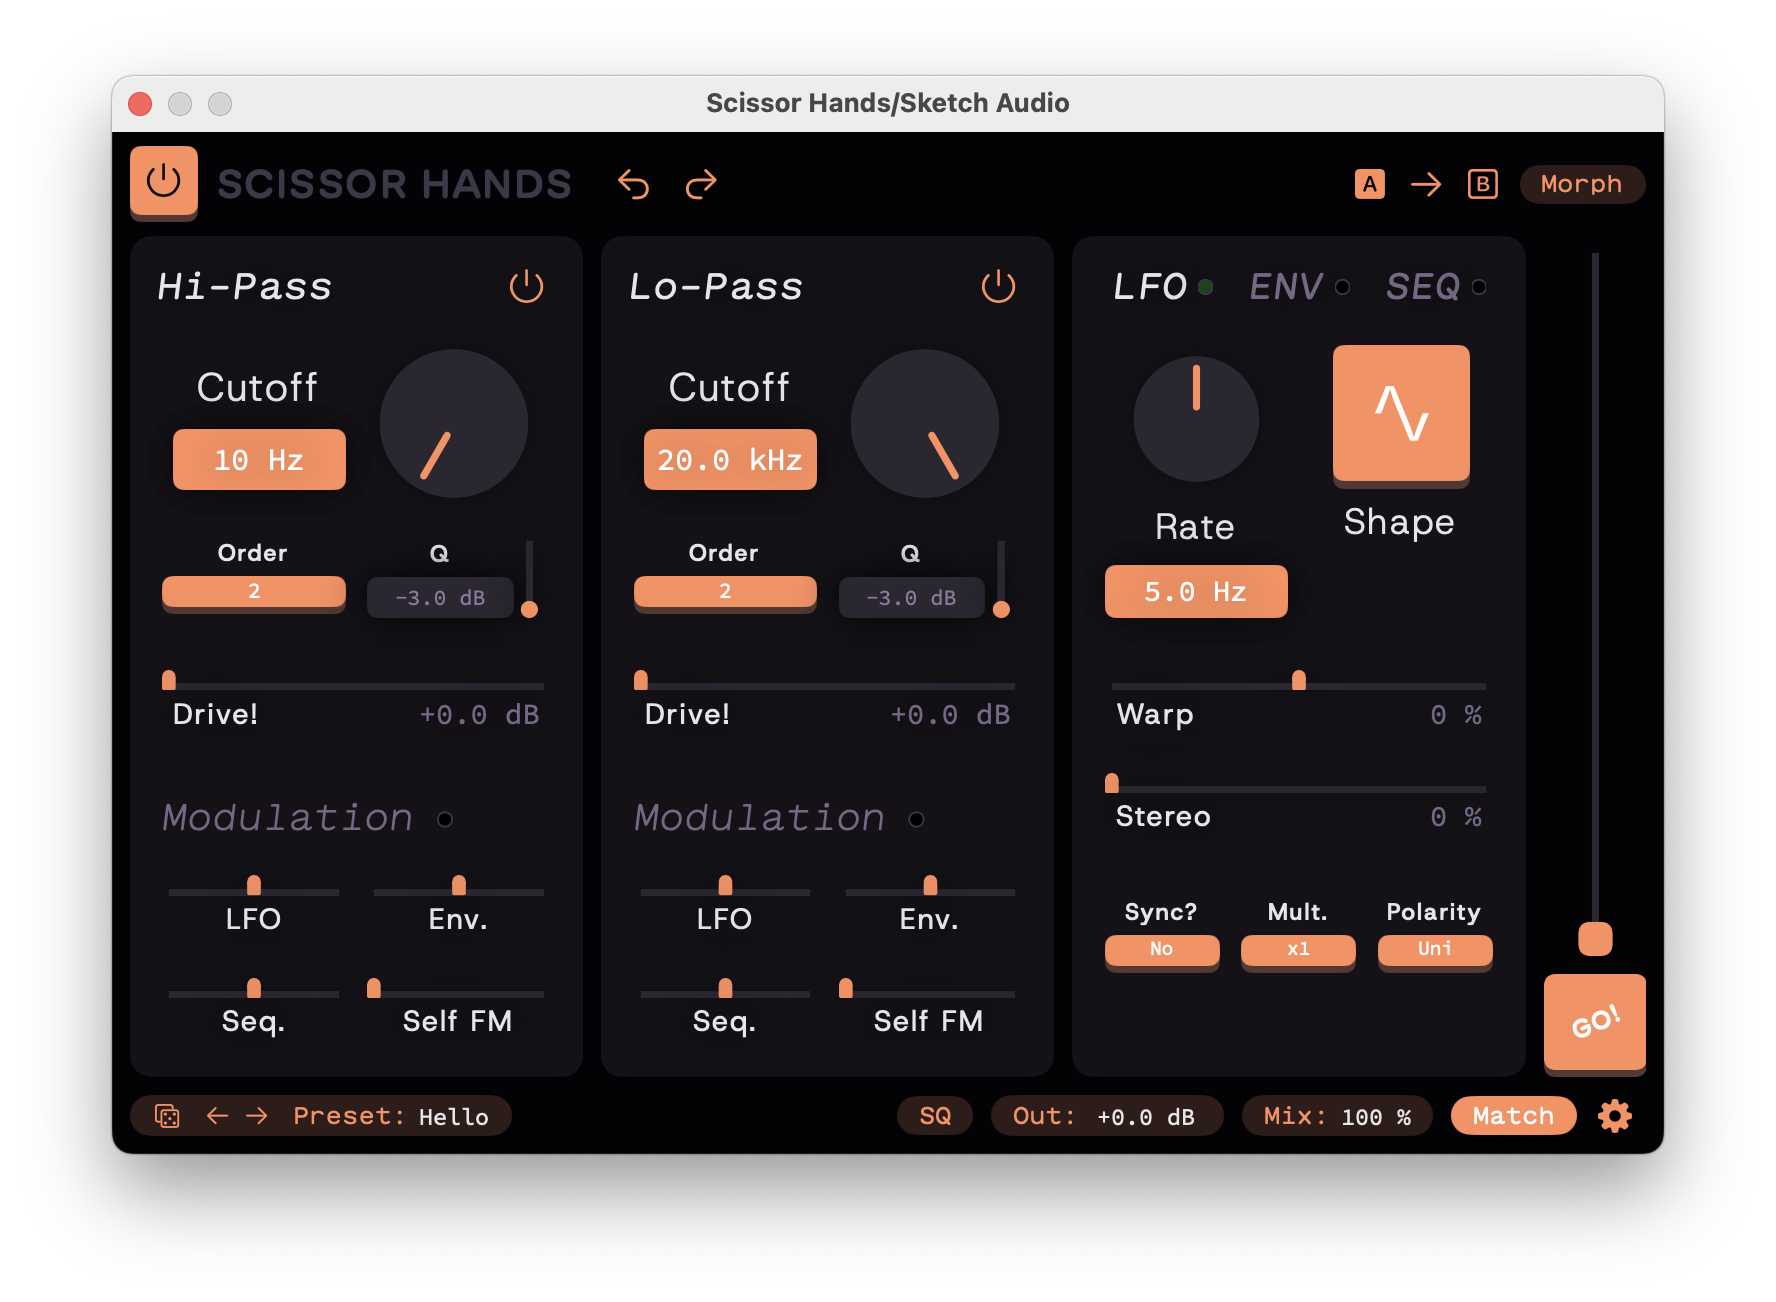
Task: Click the LFO Warp slider handle
Action: (1298, 681)
